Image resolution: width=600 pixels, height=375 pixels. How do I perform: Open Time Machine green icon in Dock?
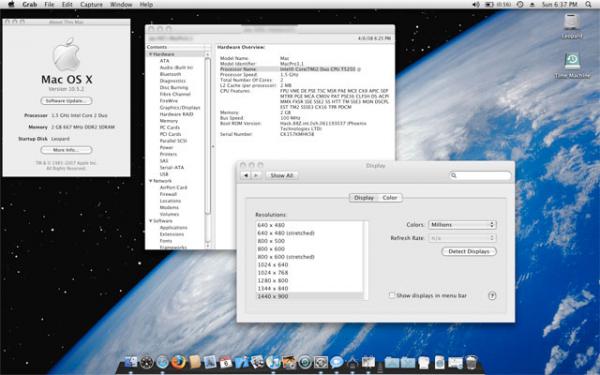coord(305,362)
